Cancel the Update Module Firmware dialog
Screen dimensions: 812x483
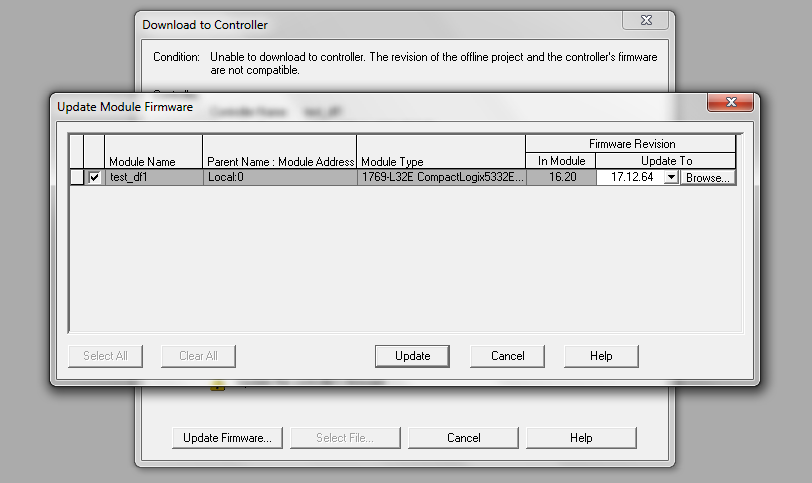(x=508, y=356)
